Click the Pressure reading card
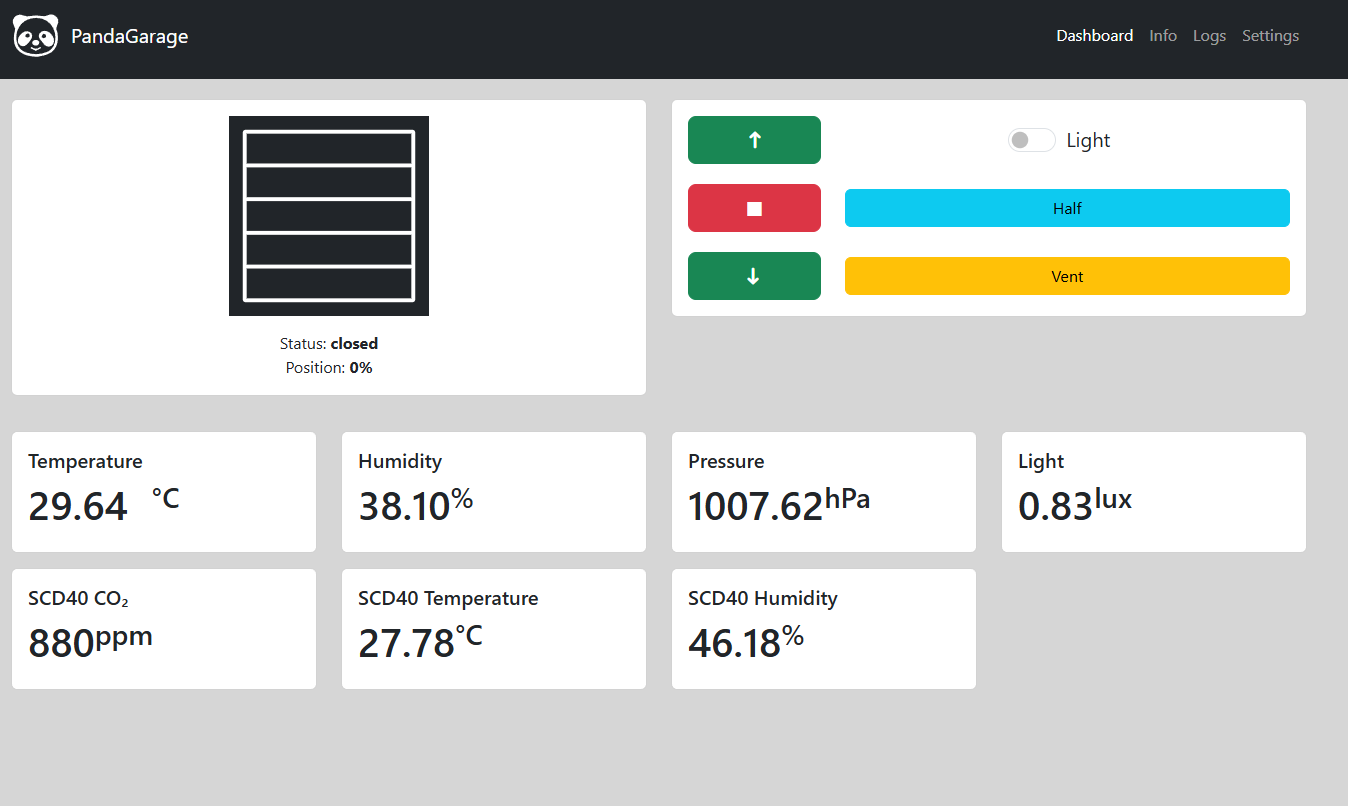This screenshot has height=806, width=1348. coord(824,492)
